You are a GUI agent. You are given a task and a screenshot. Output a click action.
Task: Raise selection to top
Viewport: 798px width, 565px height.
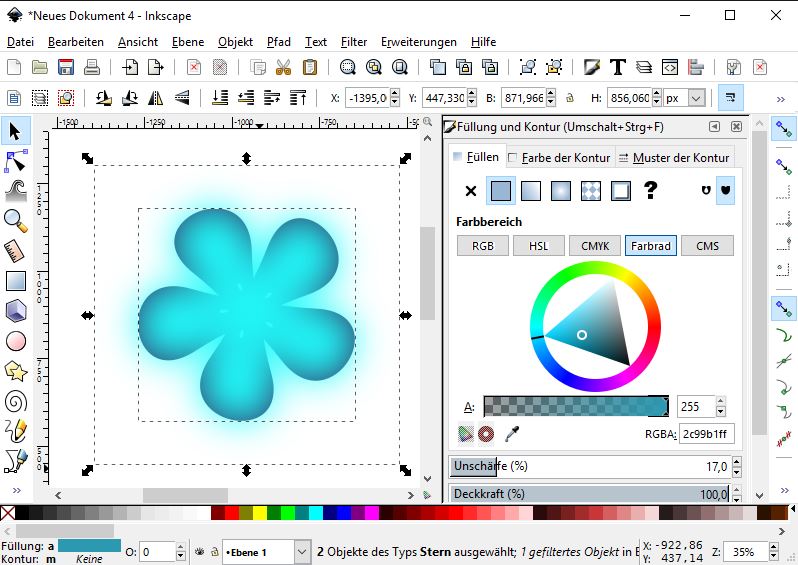(x=298, y=97)
